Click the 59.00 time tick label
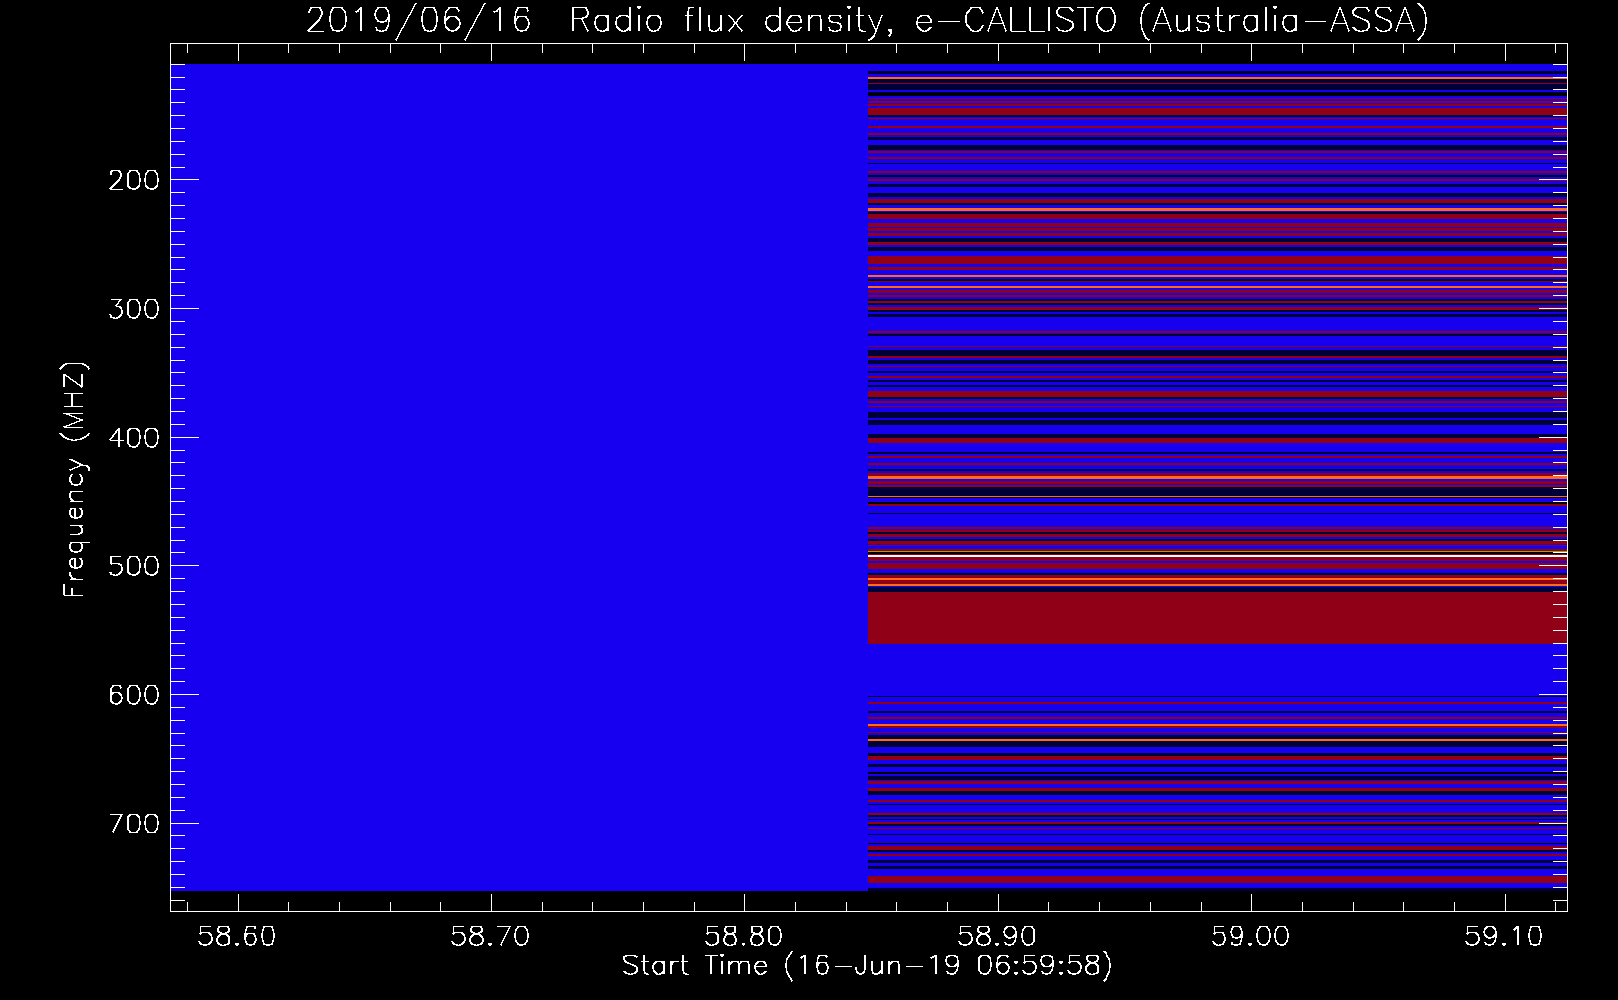The image size is (1618, 1000). point(1251,936)
